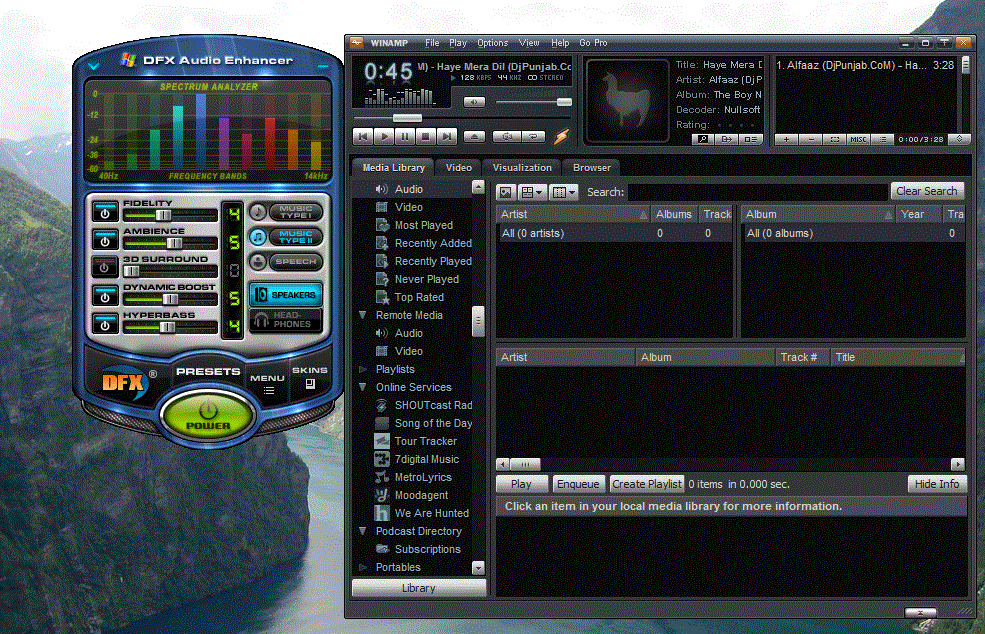Switch to the Video tab

coord(459,168)
